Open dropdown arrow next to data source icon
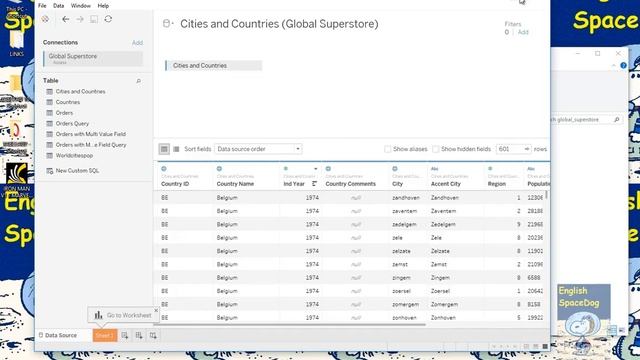The height and width of the screenshot is (360, 640). (173, 24)
